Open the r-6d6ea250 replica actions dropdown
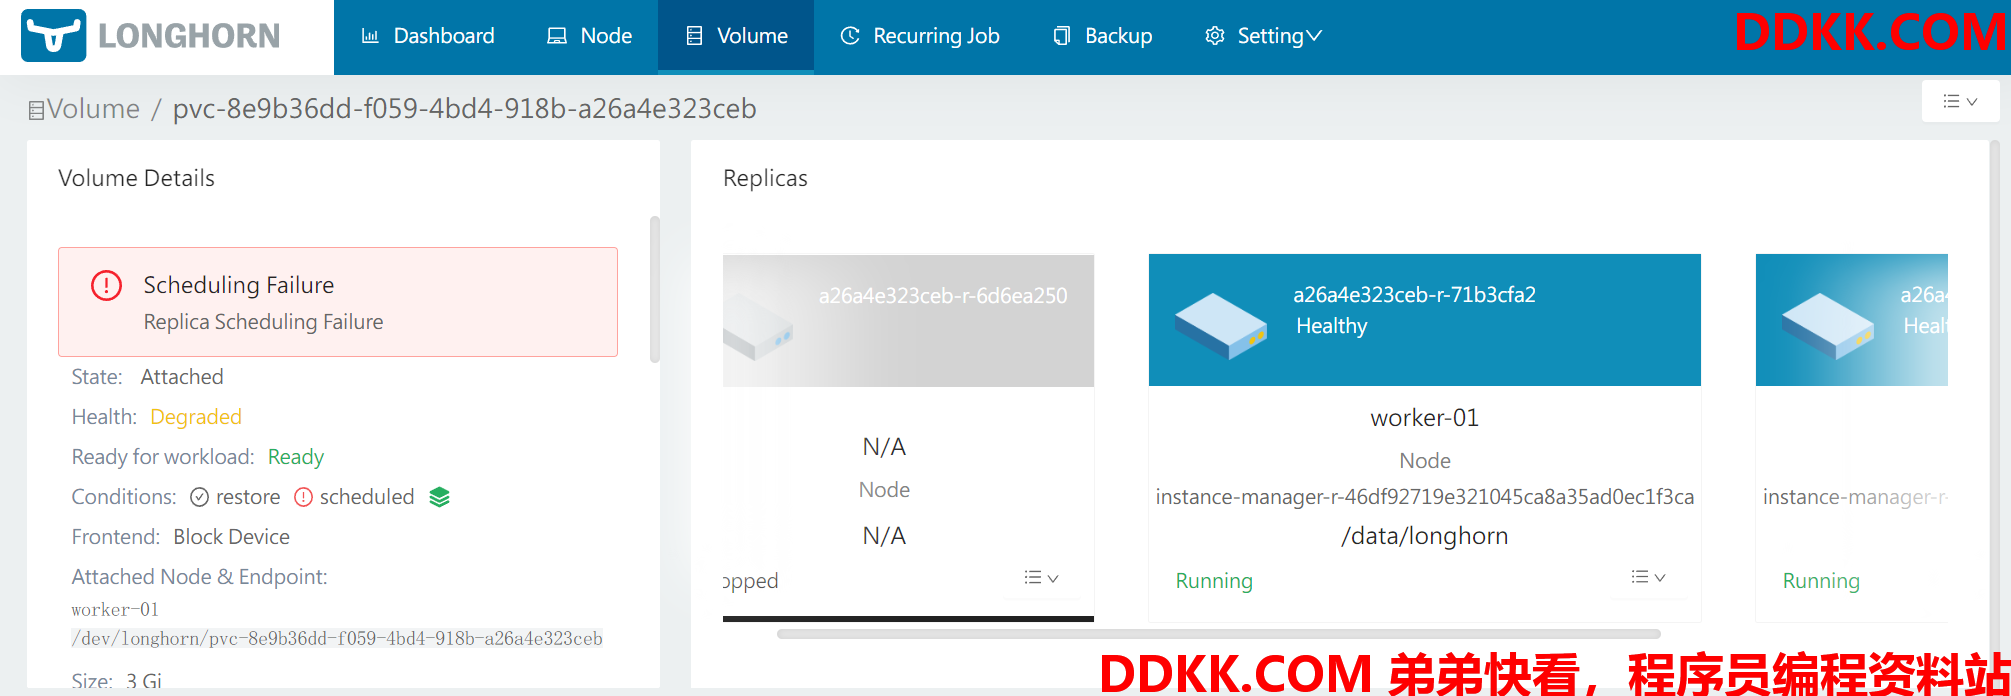Viewport: 2011px width, 696px height. point(1041,578)
